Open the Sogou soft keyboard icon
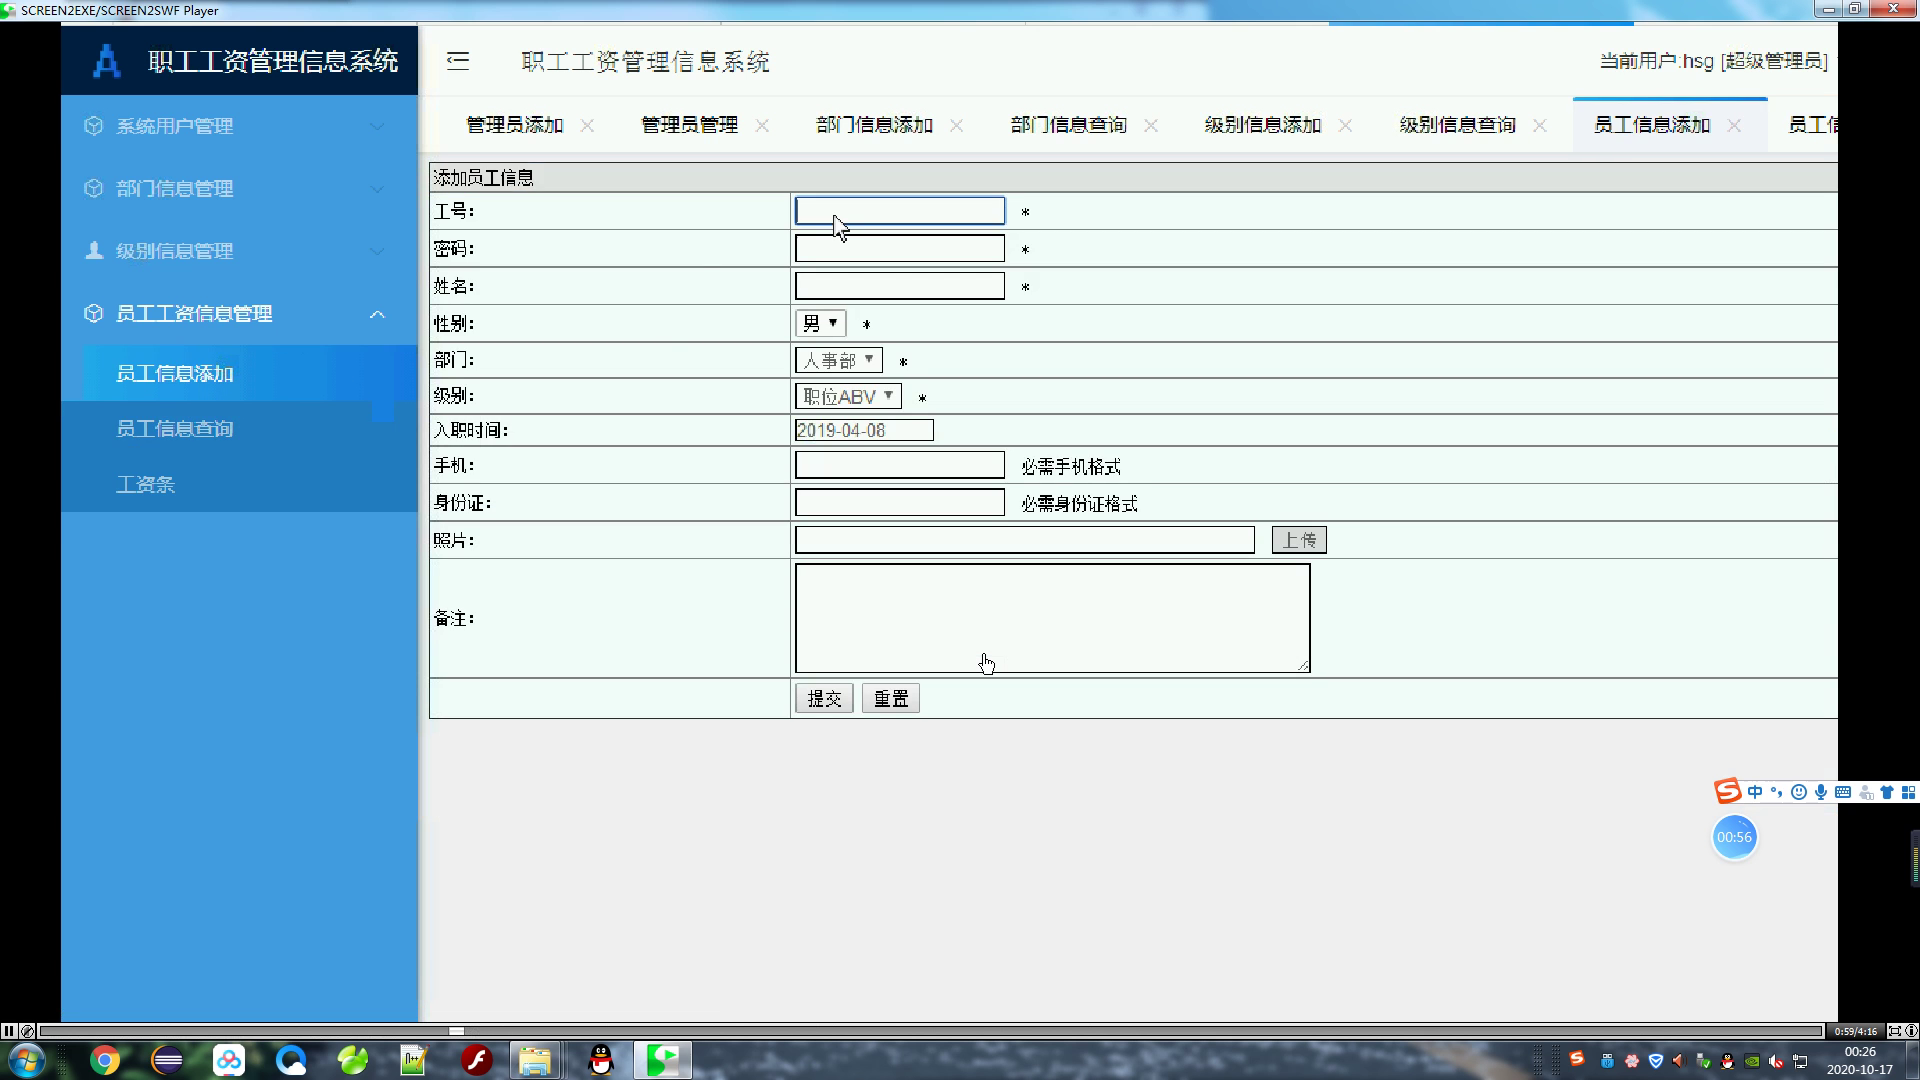 coord(1843,792)
